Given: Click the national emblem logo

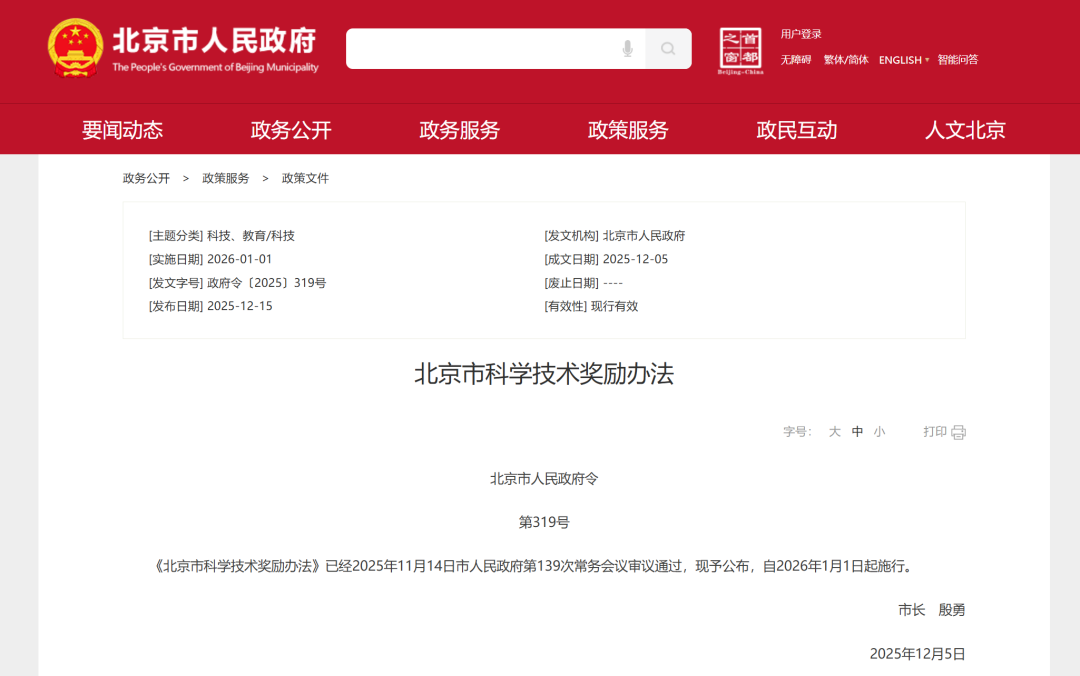Looking at the screenshot, I should tap(75, 47).
